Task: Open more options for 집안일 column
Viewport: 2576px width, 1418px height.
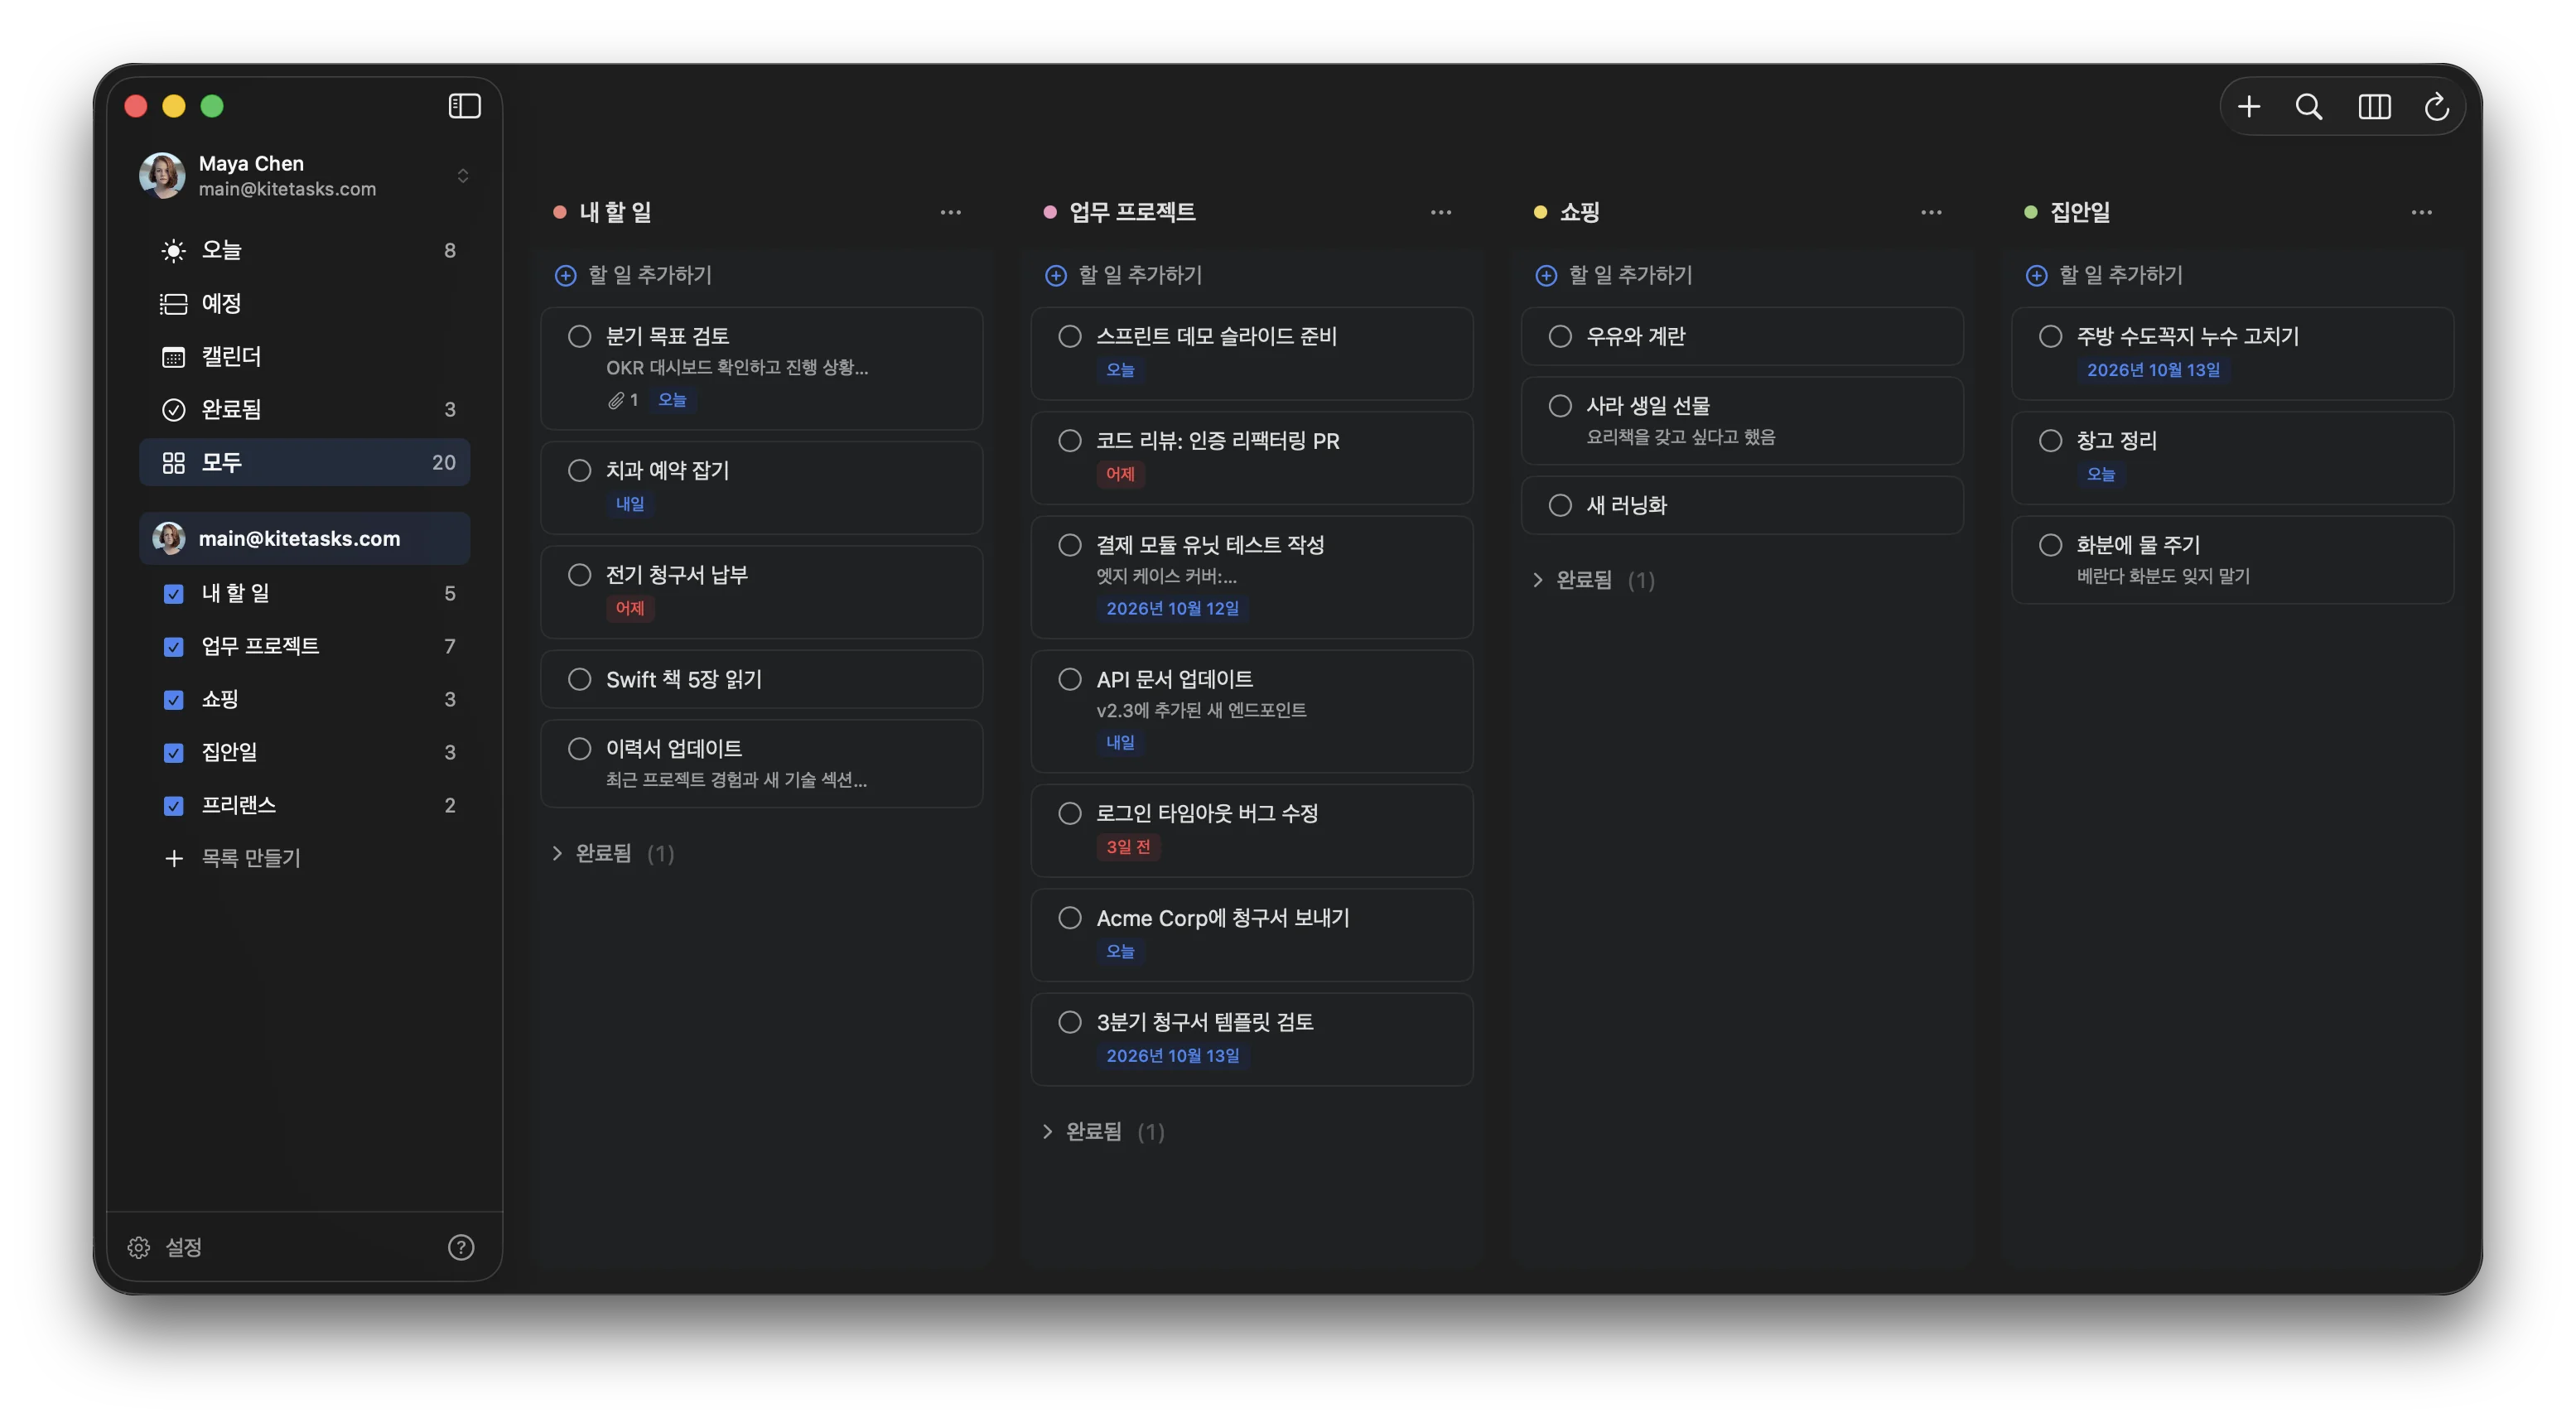Action: pos(2421,212)
